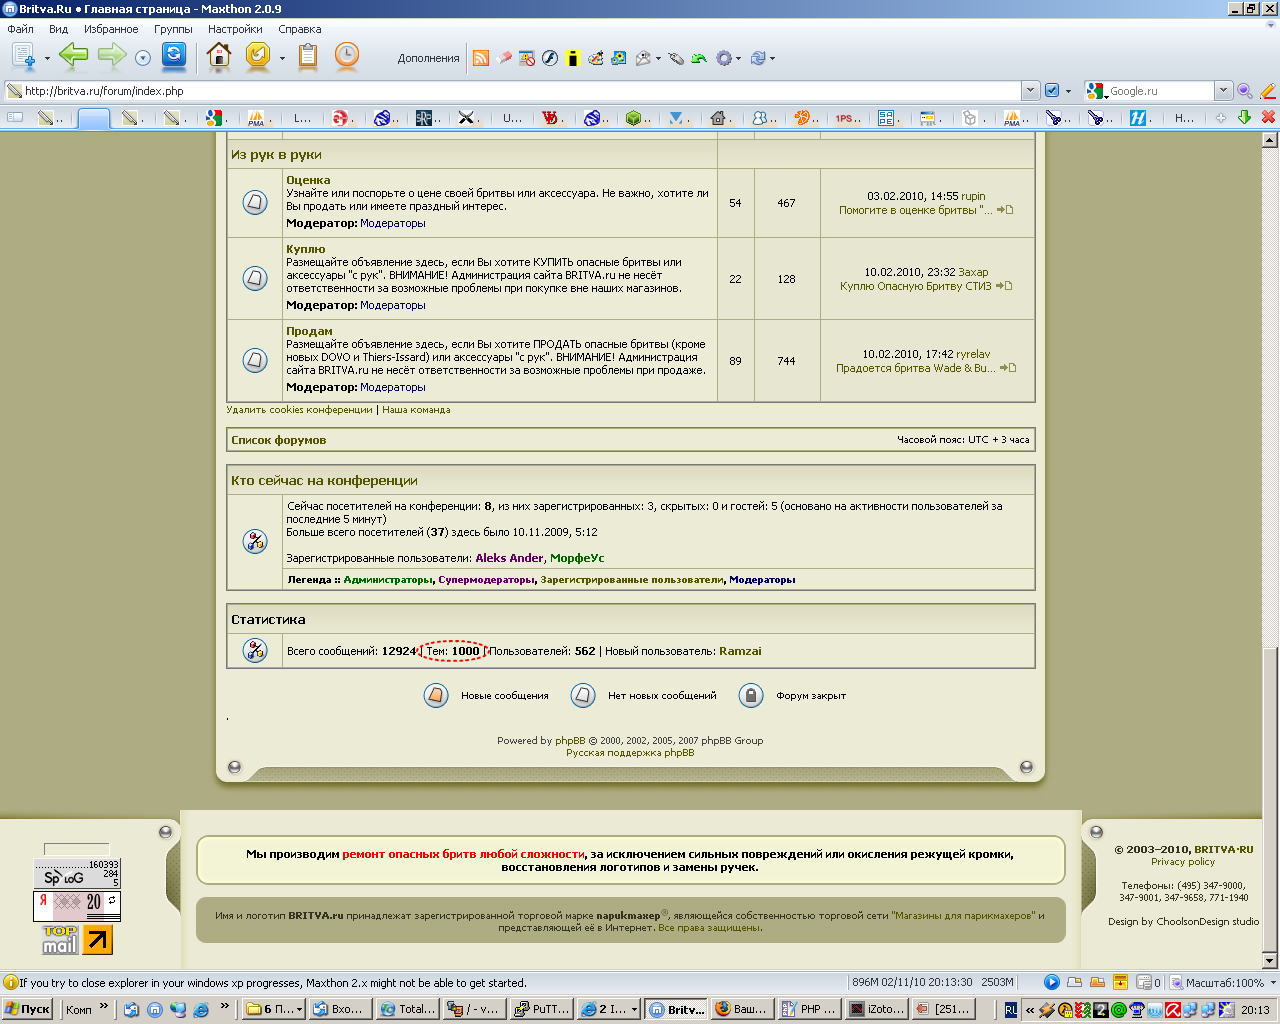Open the Продам forum link

[x=309, y=331]
